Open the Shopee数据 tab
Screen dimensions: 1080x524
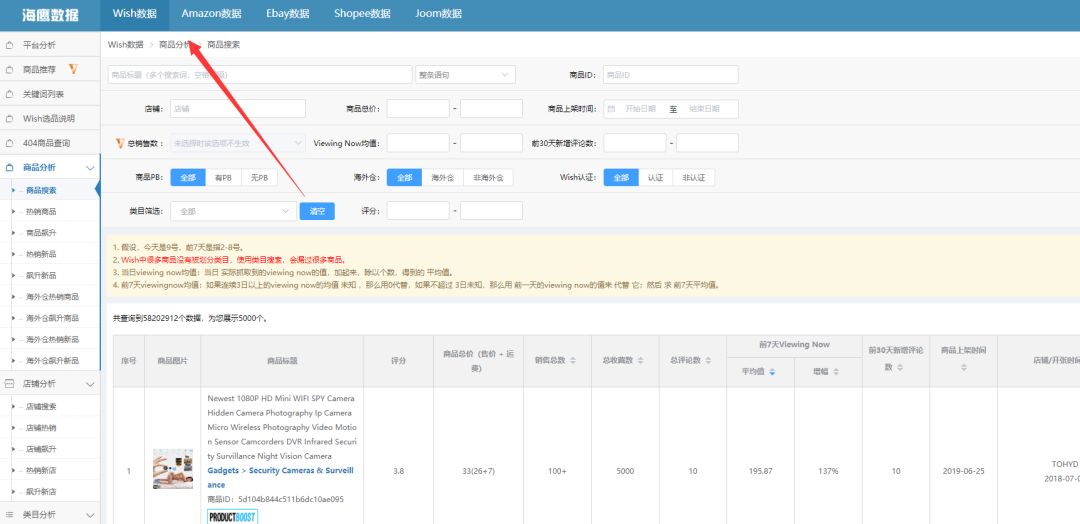coord(362,14)
